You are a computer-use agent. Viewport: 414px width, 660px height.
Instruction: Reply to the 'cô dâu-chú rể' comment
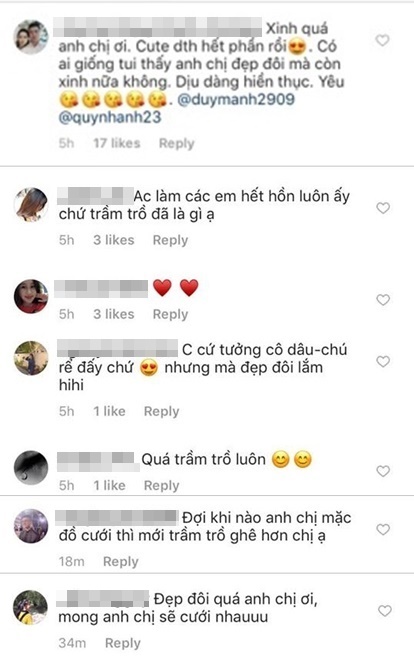[x=162, y=411]
